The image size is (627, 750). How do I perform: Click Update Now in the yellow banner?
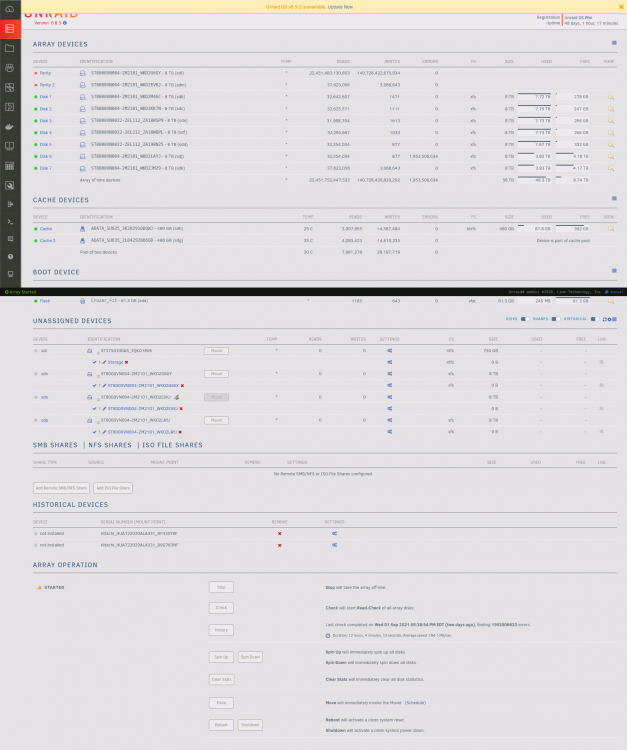pos(340,7)
